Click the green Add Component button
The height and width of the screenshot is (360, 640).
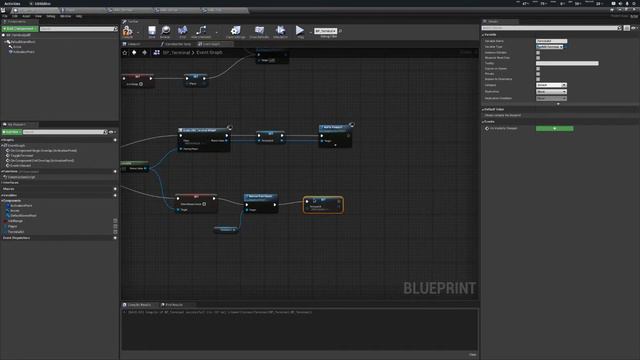[20, 29]
